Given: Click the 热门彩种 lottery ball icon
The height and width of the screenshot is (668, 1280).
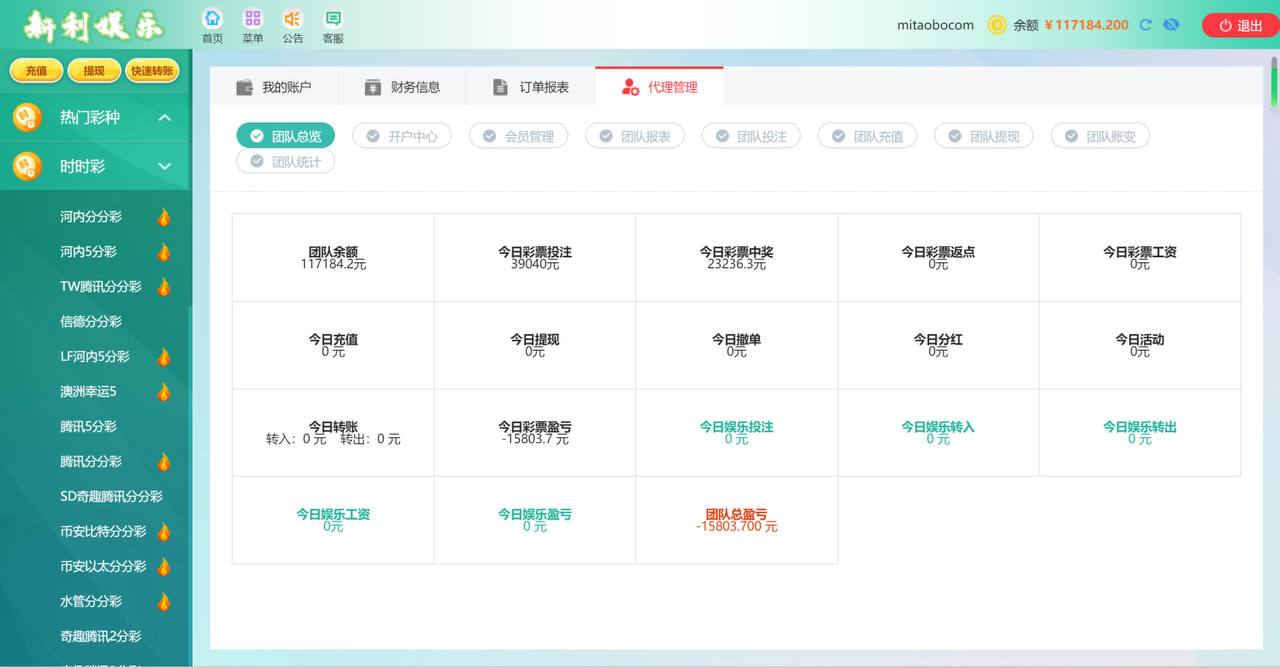Looking at the screenshot, I should coord(27,118).
